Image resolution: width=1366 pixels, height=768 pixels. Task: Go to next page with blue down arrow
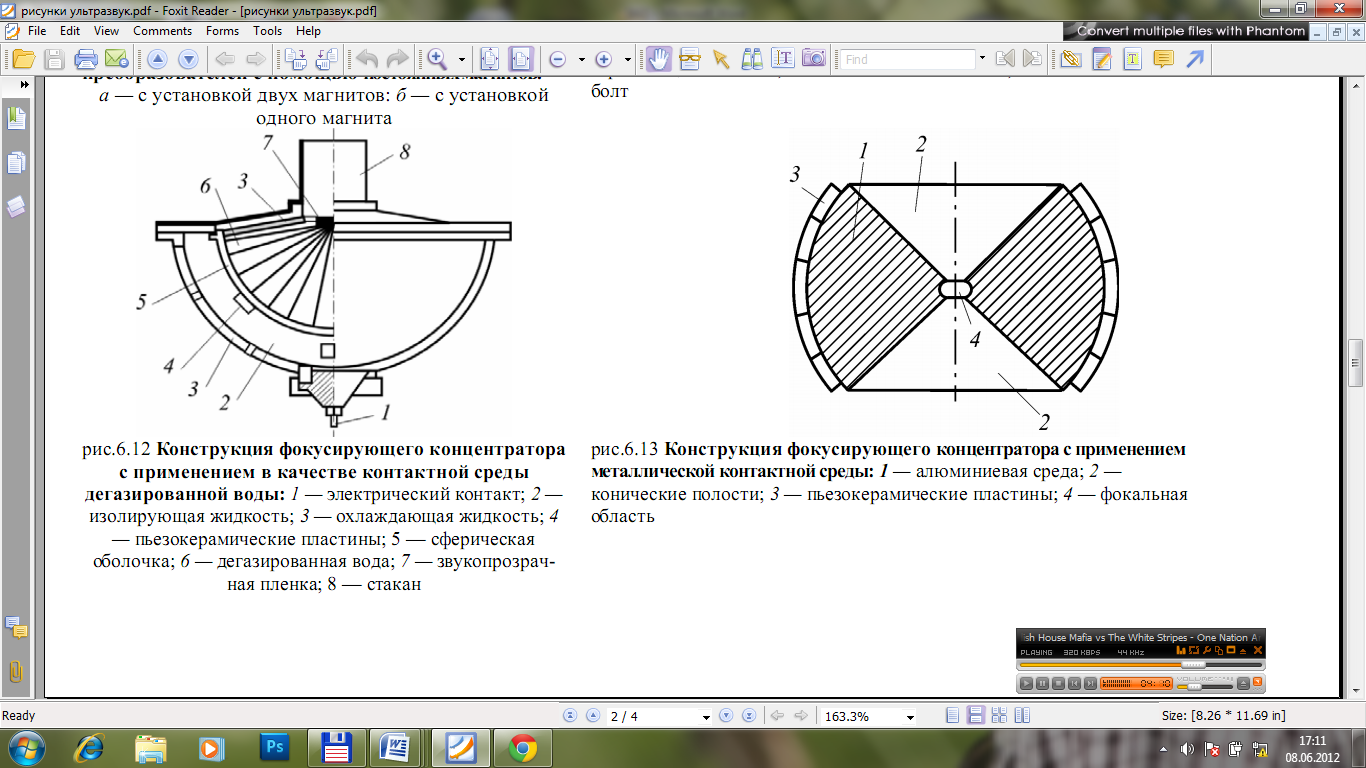188,58
